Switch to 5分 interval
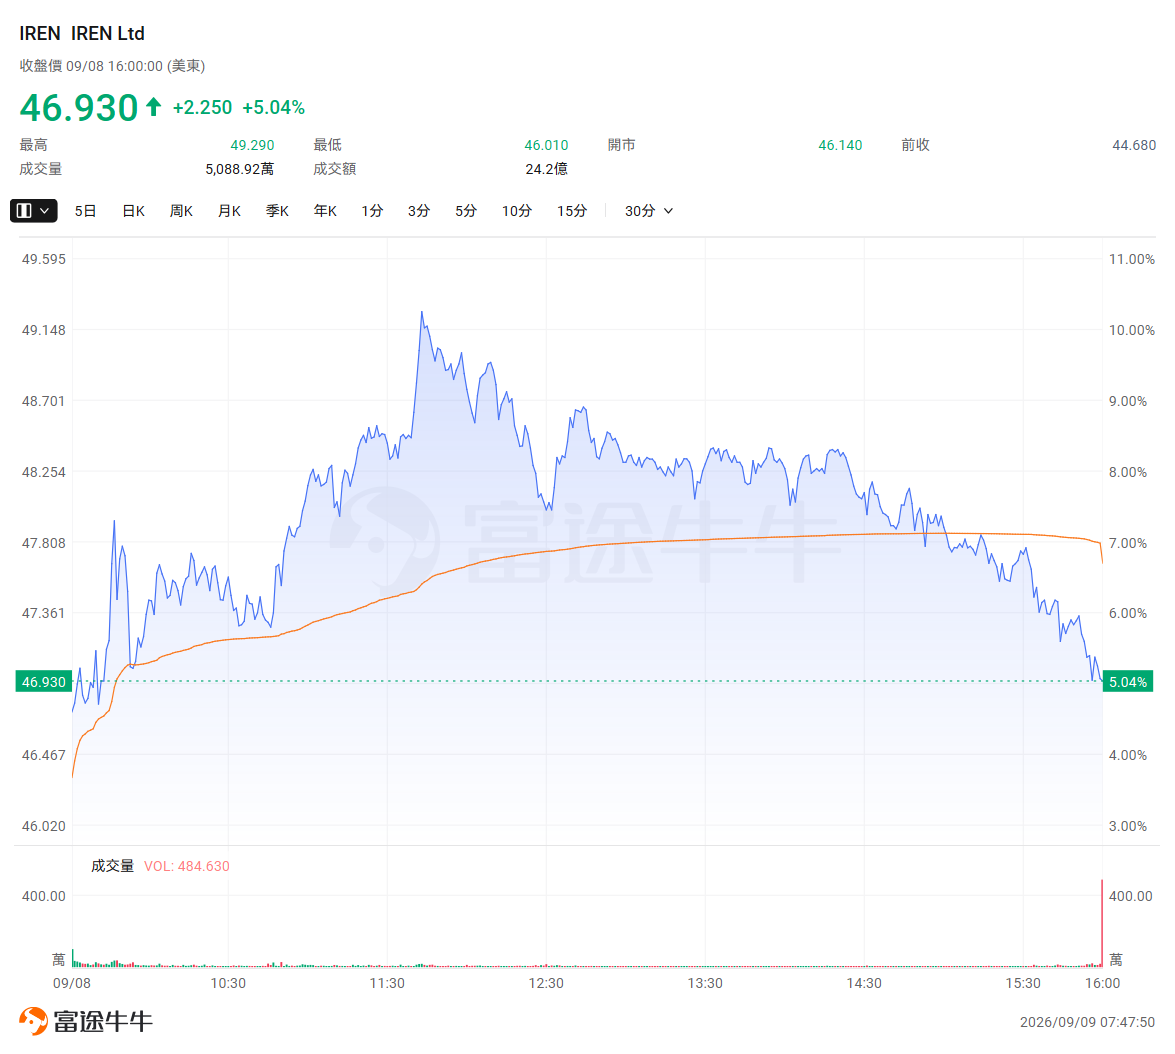Image resolution: width=1175 pixels, height=1054 pixels. 465,211
